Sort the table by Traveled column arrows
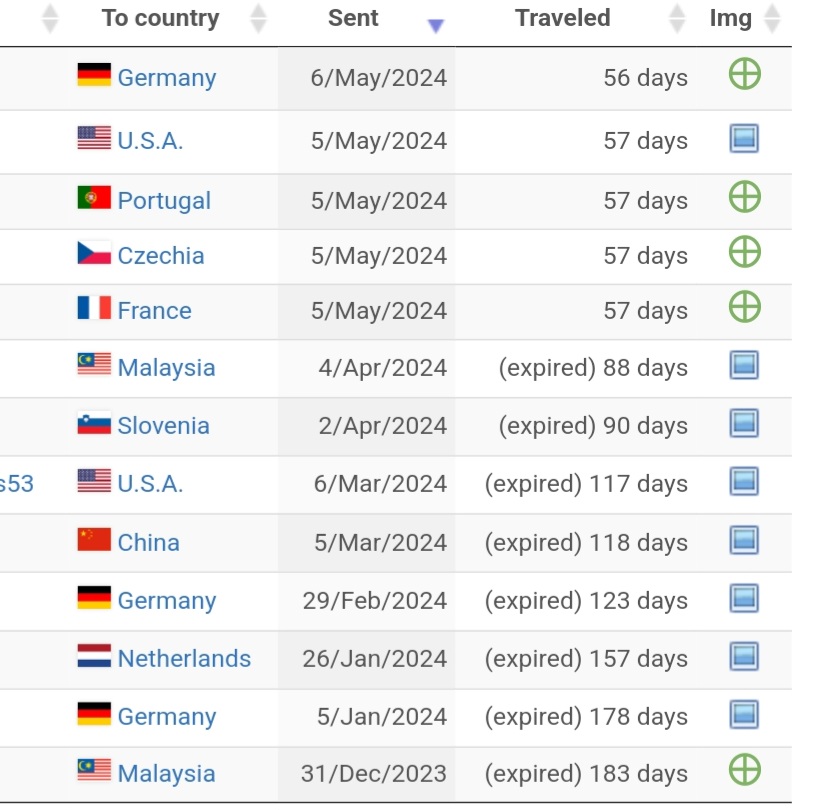The height and width of the screenshot is (810, 817). tap(677, 19)
